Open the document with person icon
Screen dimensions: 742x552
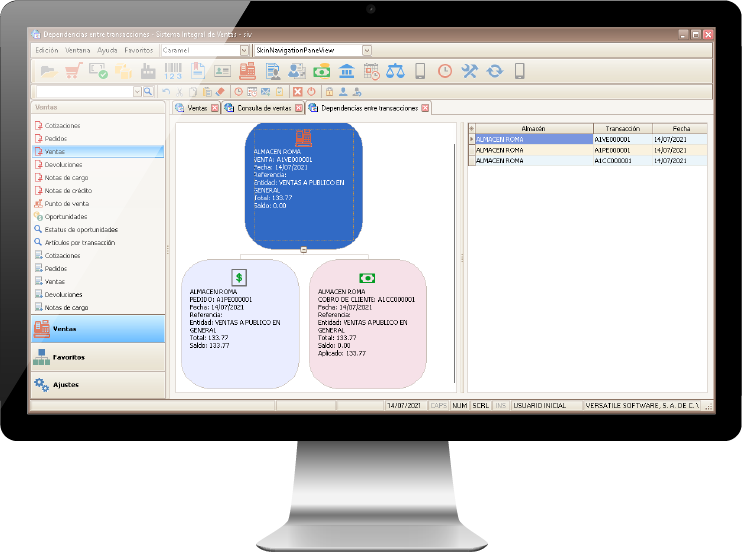[272, 71]
